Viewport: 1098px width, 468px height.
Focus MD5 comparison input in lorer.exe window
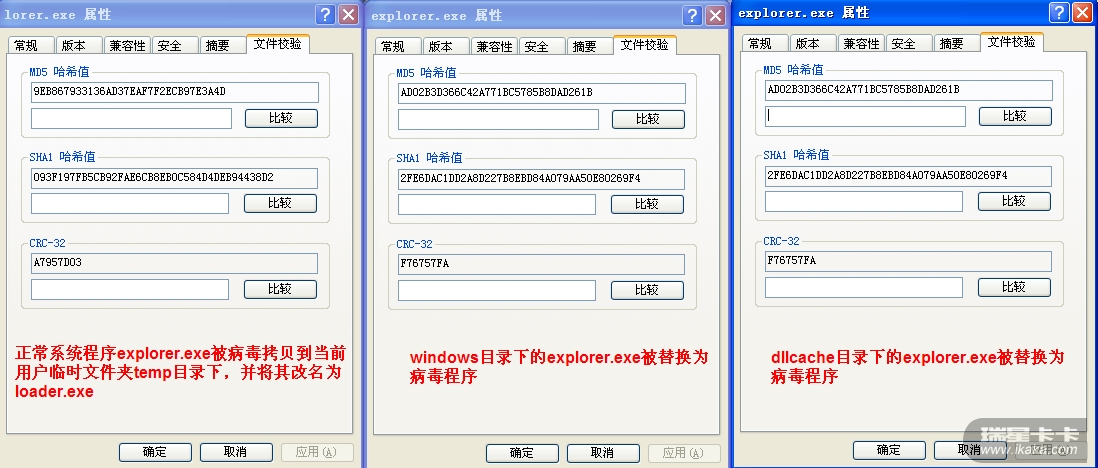coord(132,118)
